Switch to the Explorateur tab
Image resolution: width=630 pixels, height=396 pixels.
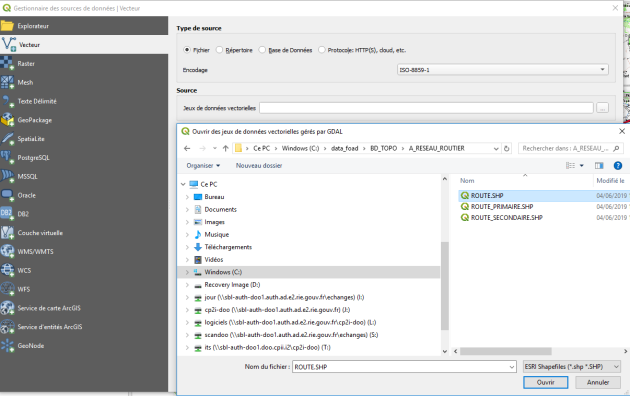[x=84, y=26]
